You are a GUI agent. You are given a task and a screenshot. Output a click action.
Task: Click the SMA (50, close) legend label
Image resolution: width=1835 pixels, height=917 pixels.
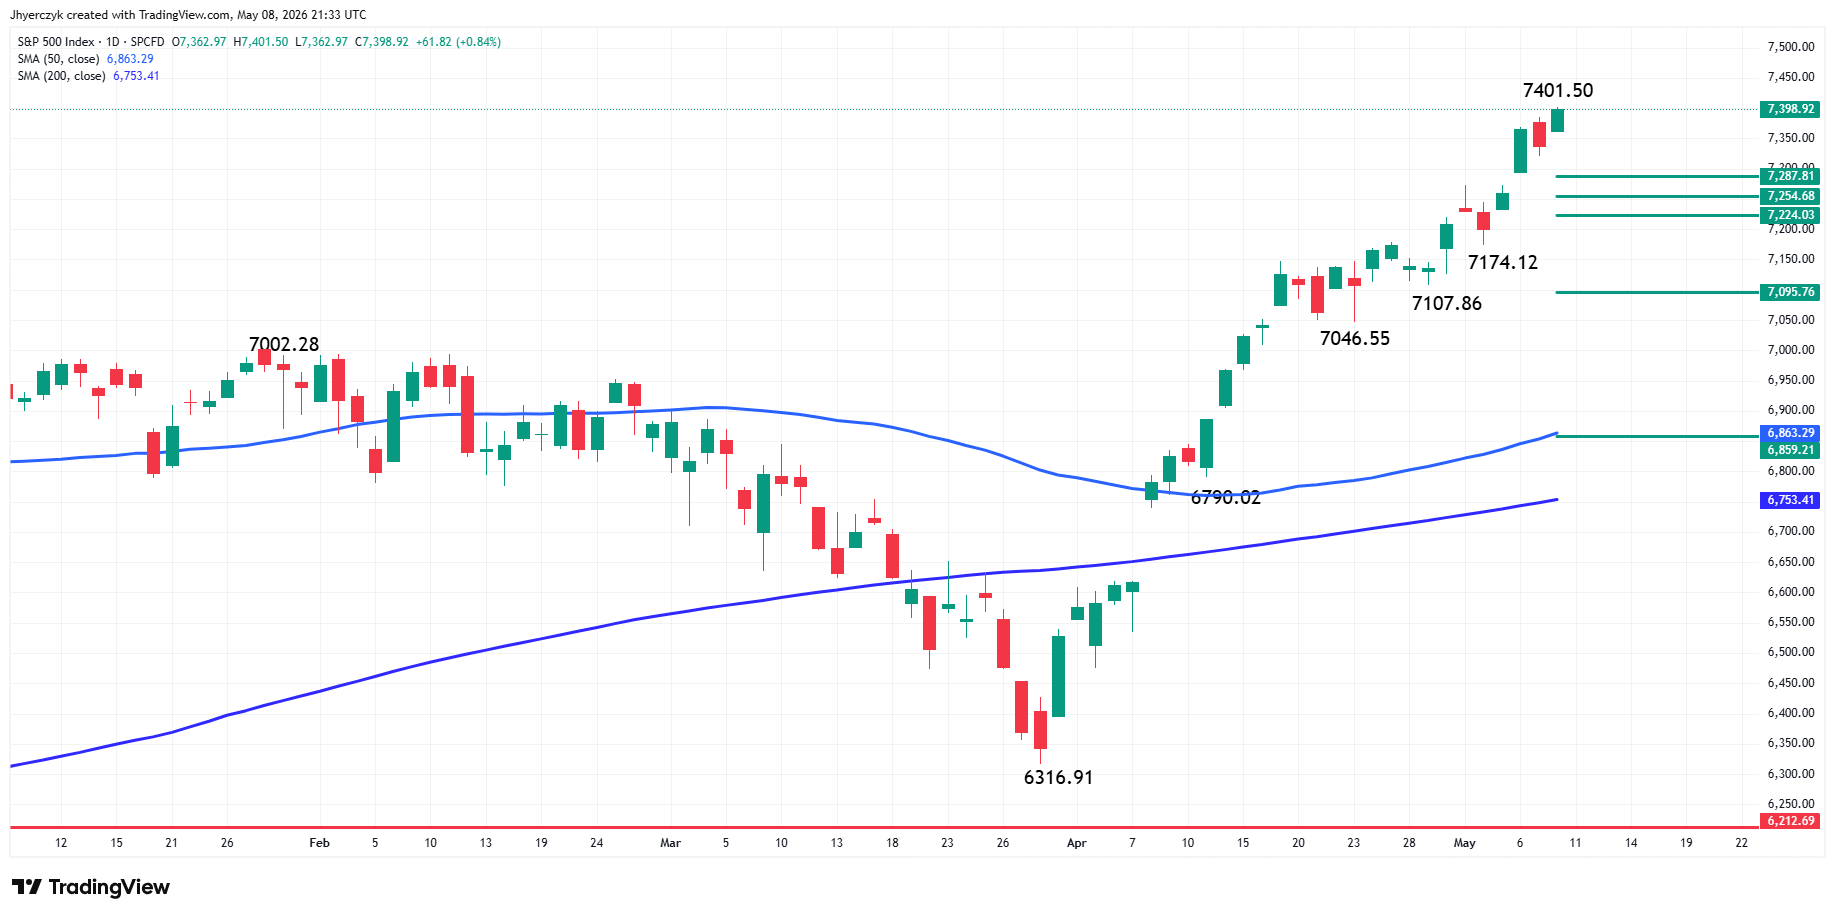pos(58,59)
